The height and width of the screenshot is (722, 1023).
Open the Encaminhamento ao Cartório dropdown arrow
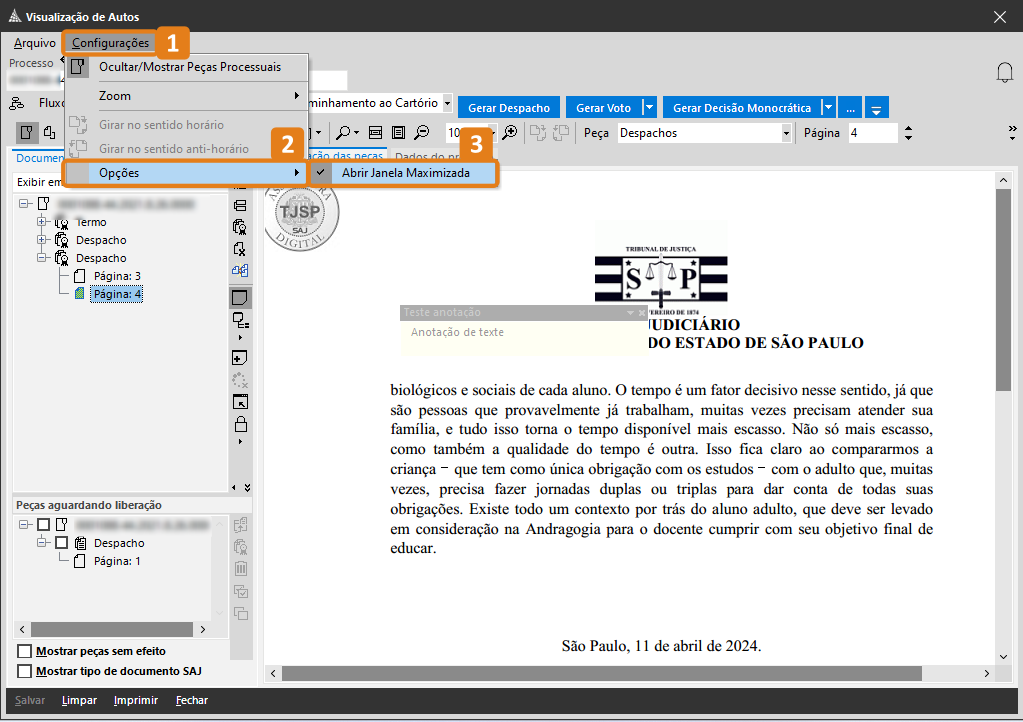(x=447, y=103)
